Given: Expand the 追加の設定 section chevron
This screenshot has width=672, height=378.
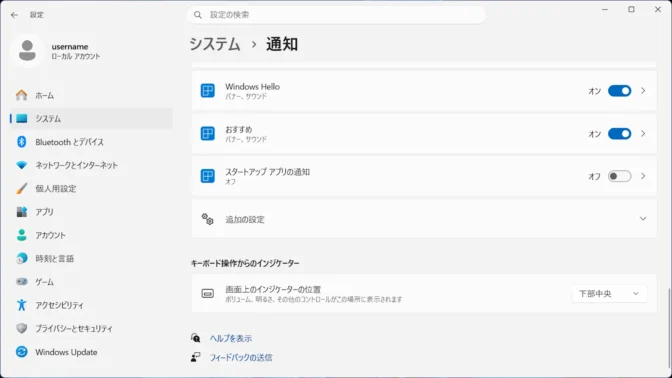Looking at the screenshot, I should tap(643, 219).
